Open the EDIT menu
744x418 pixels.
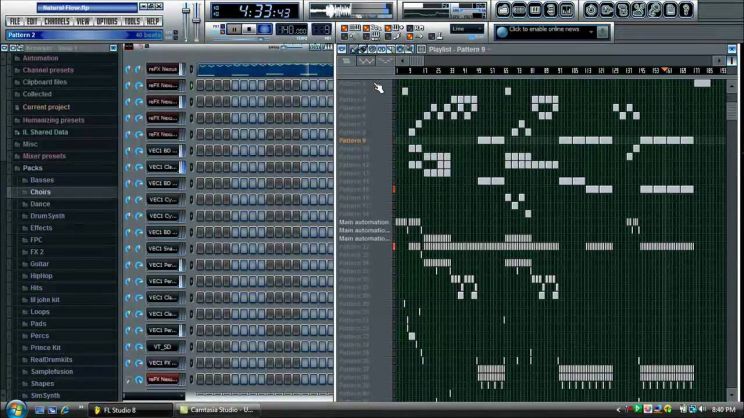pyautogui.click(x=32, y=21)
